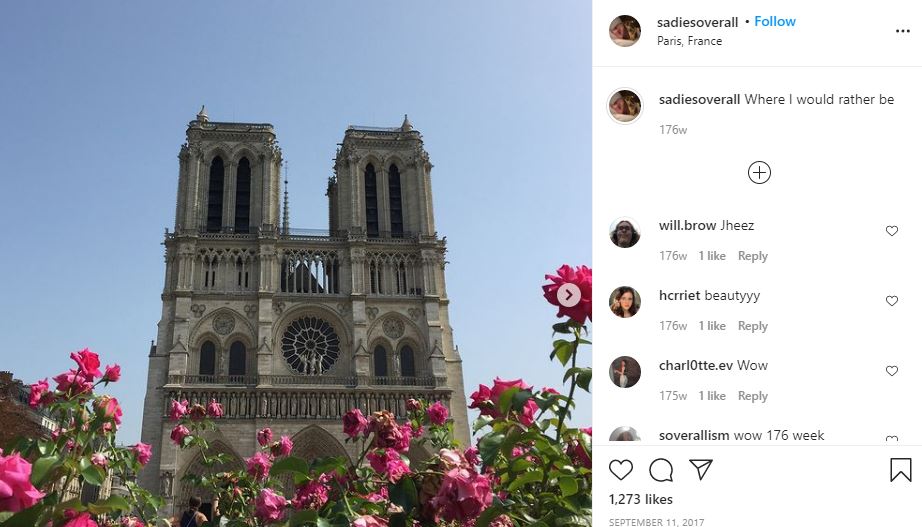The width and height of the screenshot is (922, 527).
Task: Reply to hcrriet's comment
Action: [753, 326]
